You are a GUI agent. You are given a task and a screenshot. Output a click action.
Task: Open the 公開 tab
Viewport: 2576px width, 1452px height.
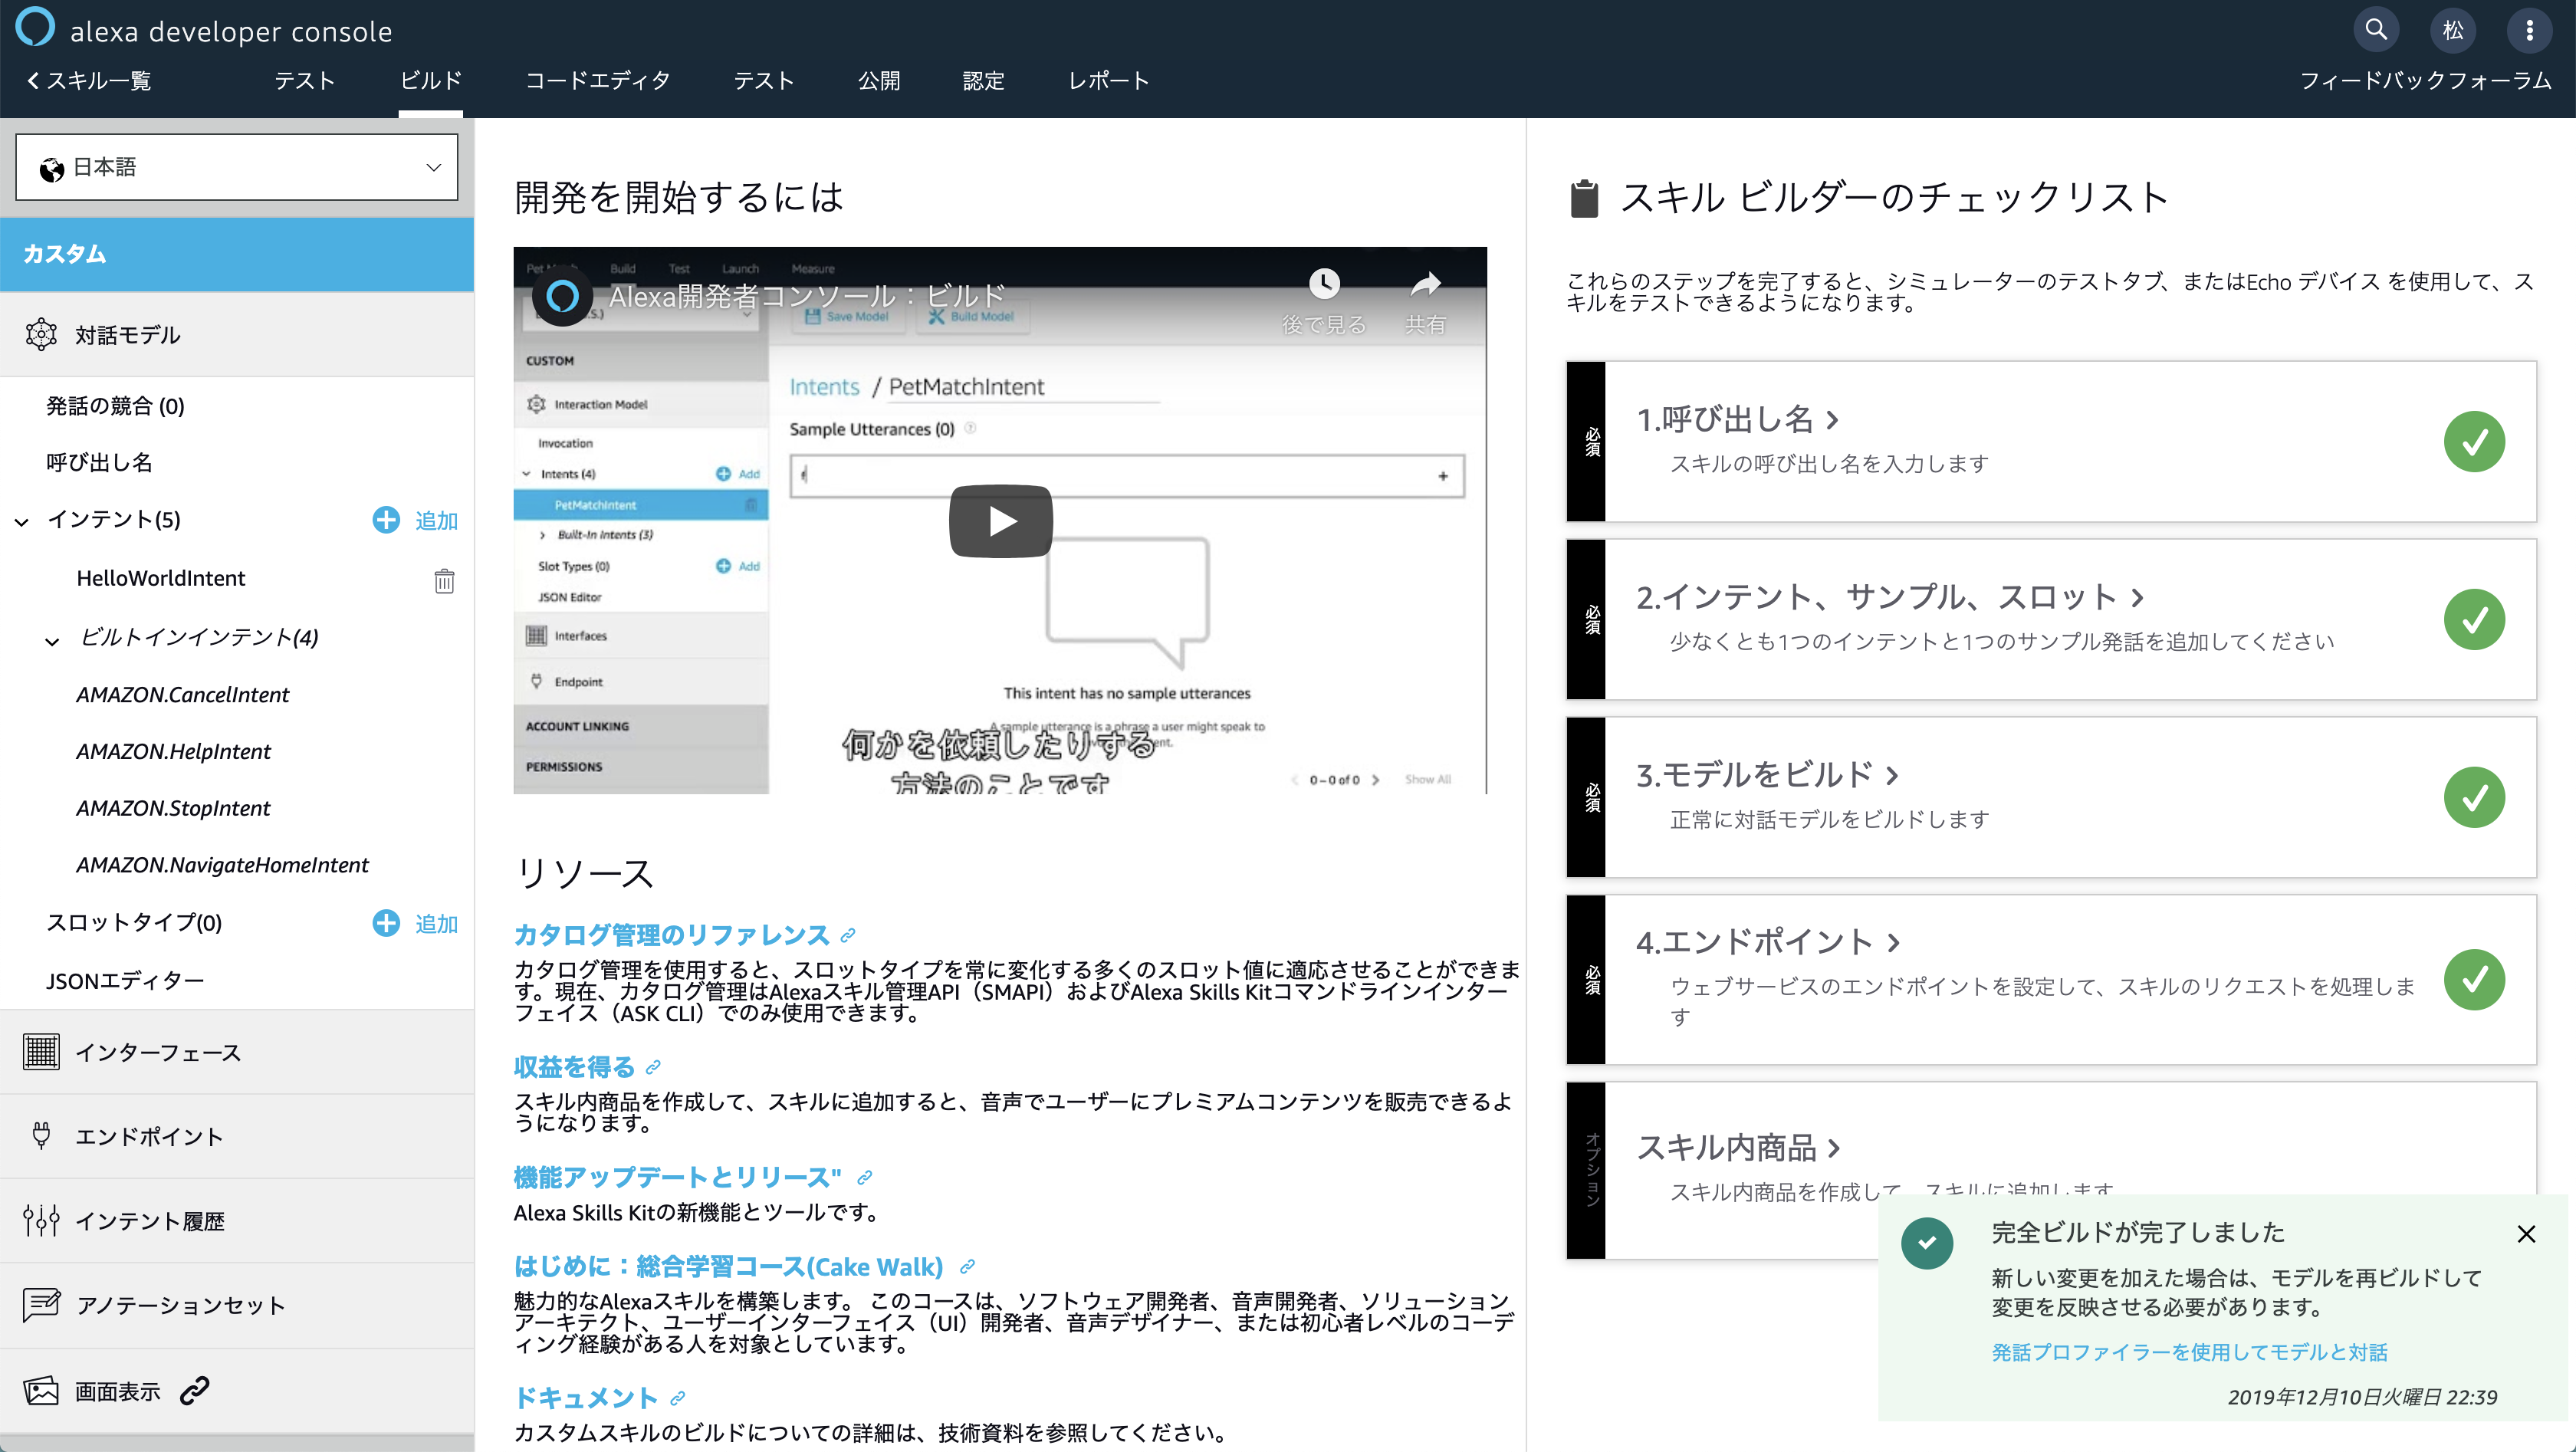coord(879,80)
